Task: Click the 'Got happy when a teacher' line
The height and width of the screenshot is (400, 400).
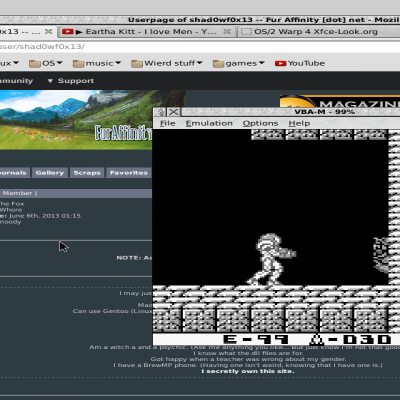Action: (248, 359)
